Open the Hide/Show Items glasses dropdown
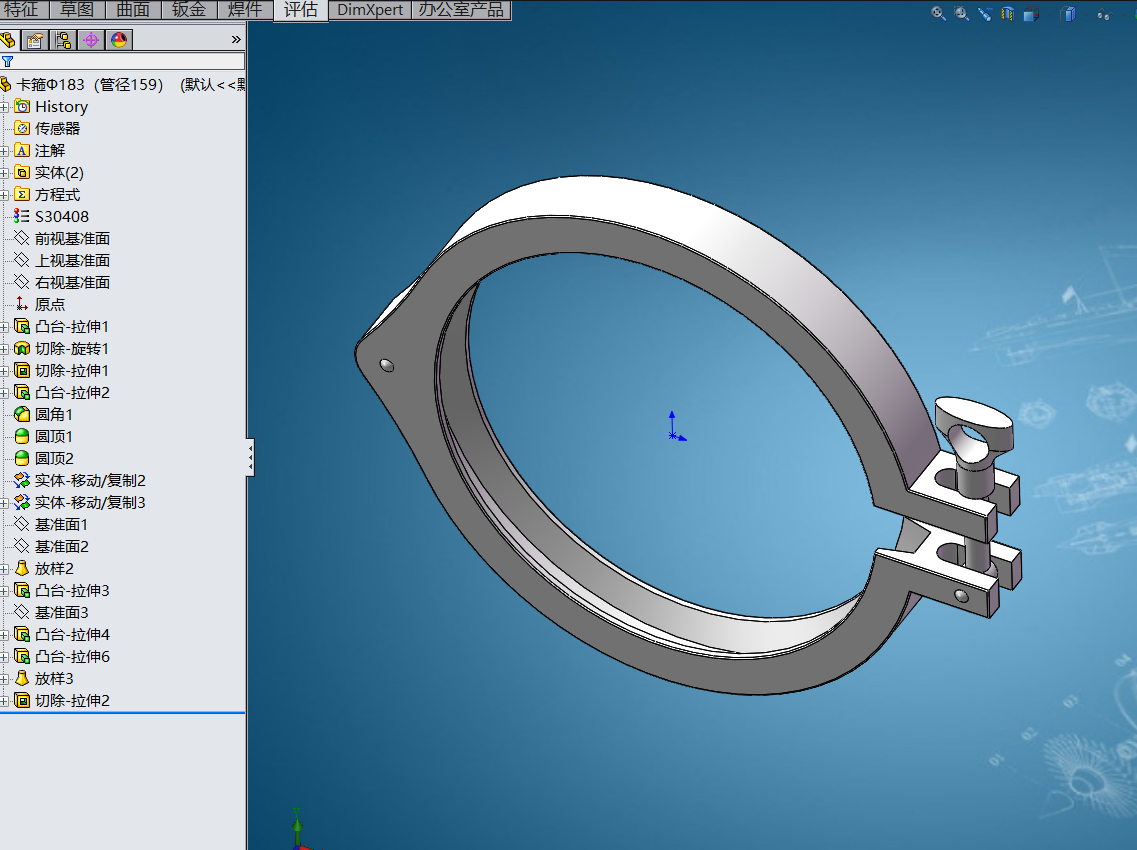 [1105, 14]
